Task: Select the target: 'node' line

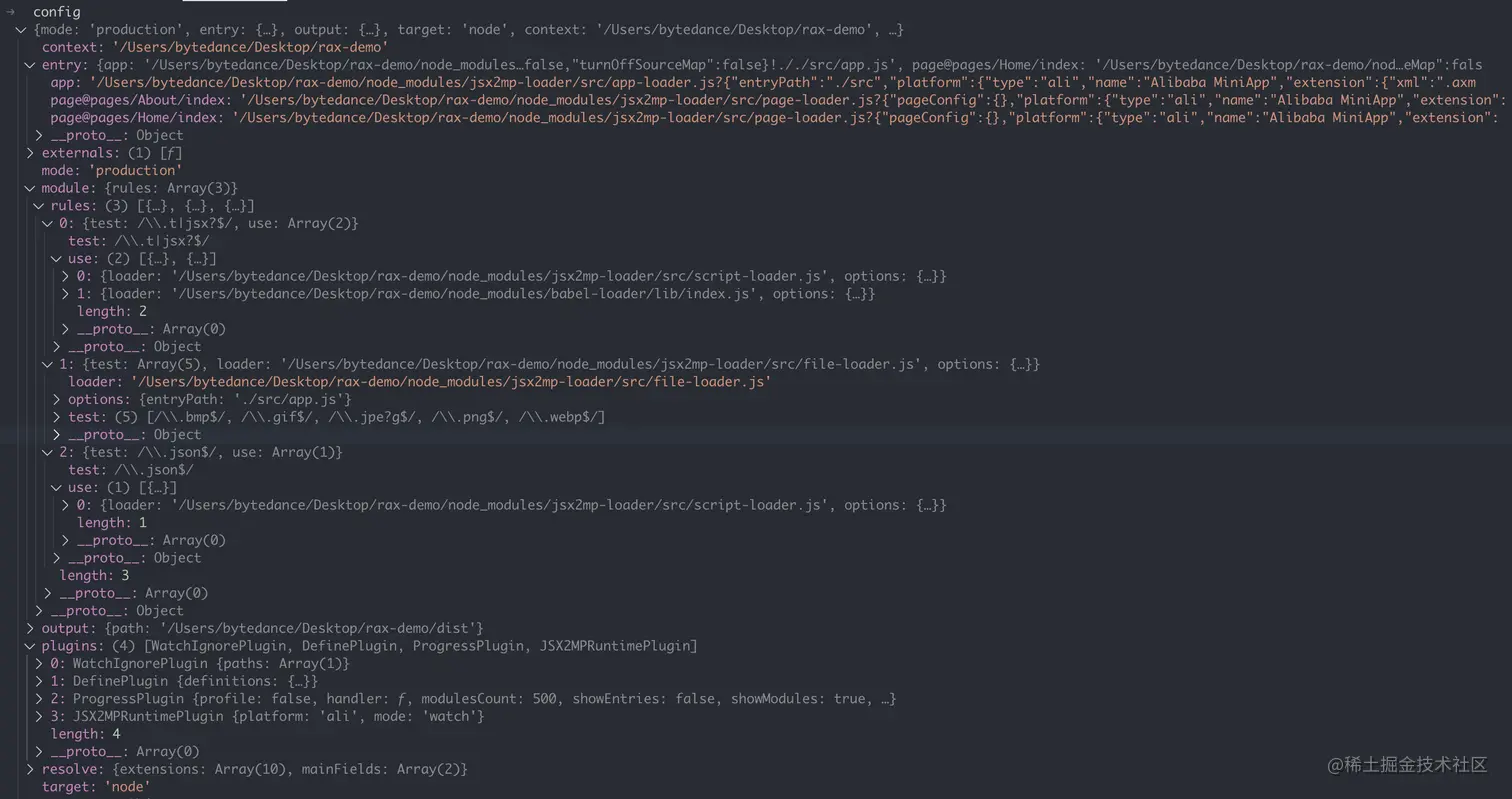Action: click(96, 787)
